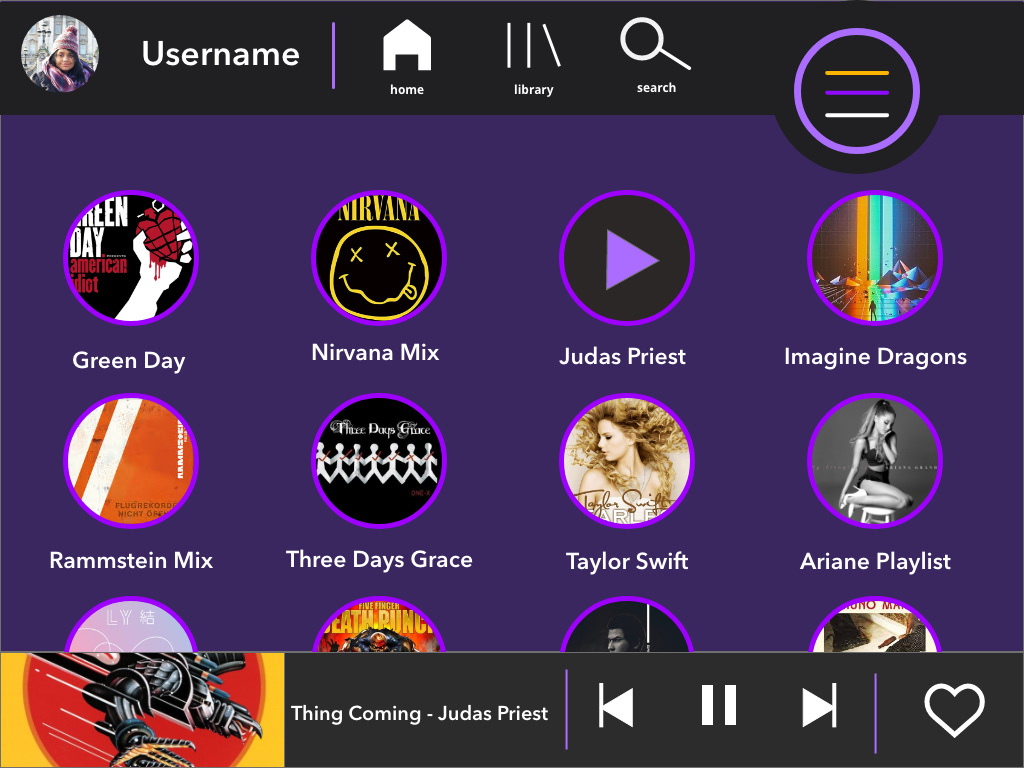The height and width of the screenshot is (768, 1024).
Task: Open the Rammstein orange cover
Action: 131,461
